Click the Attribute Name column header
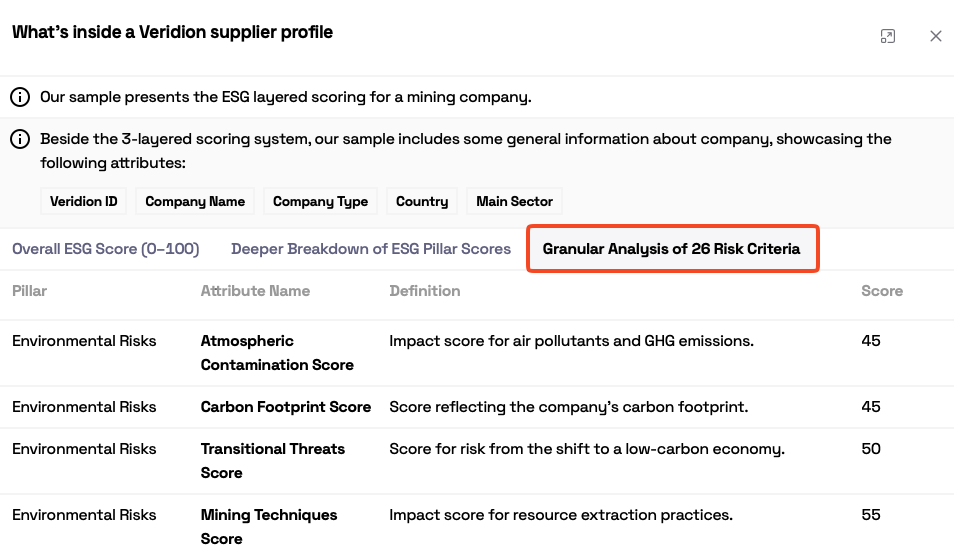 point(255,291)
